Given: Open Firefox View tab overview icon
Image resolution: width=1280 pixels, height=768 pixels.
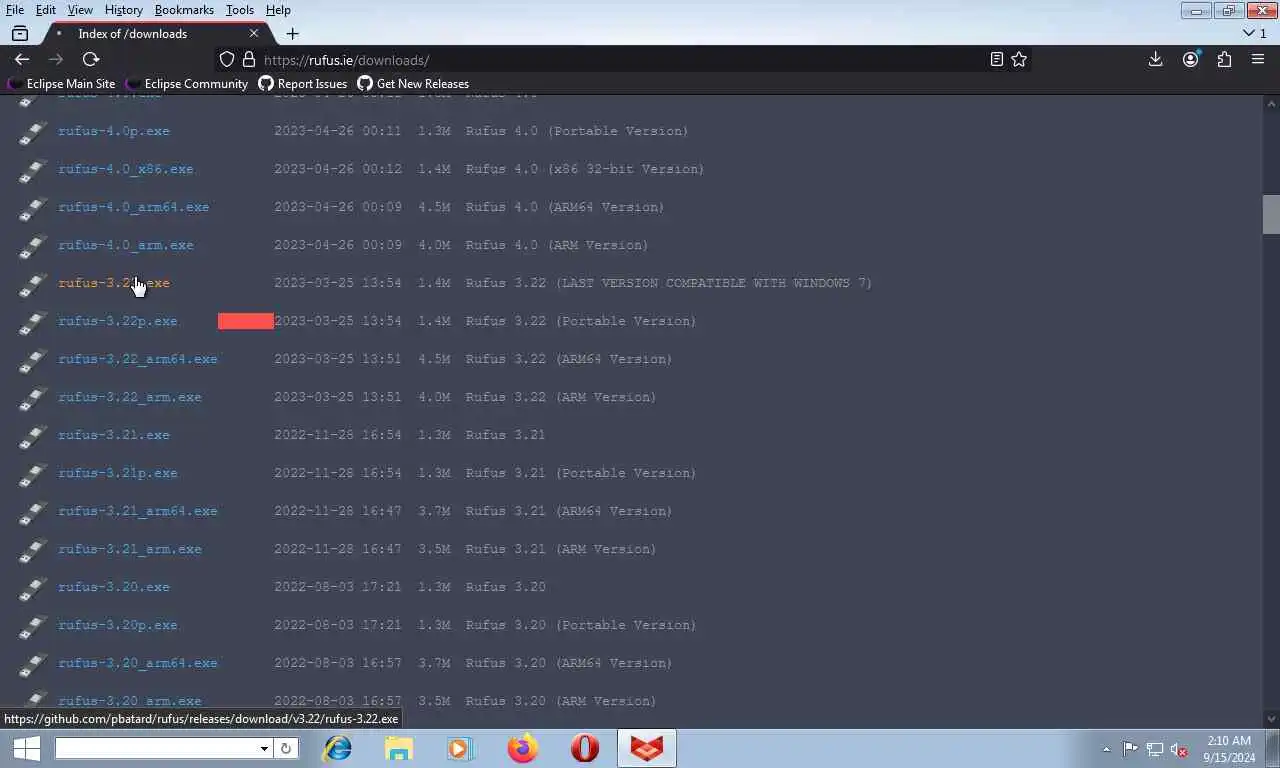Looking at the screenshot, I should 20,33.
